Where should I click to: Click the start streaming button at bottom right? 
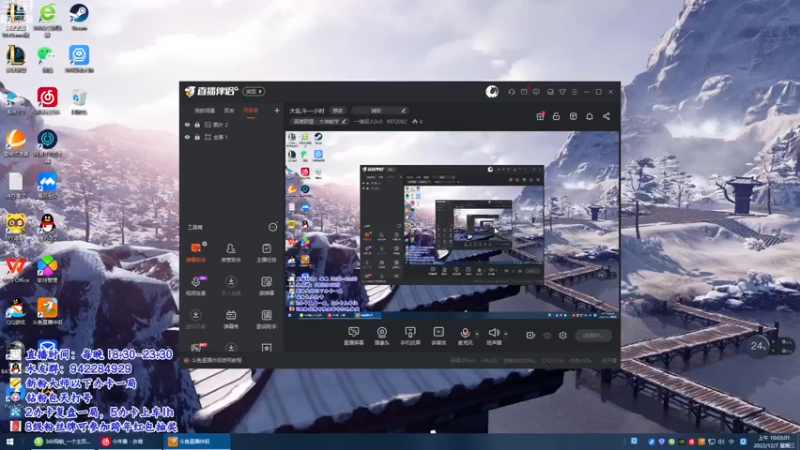tap(594, 336)
